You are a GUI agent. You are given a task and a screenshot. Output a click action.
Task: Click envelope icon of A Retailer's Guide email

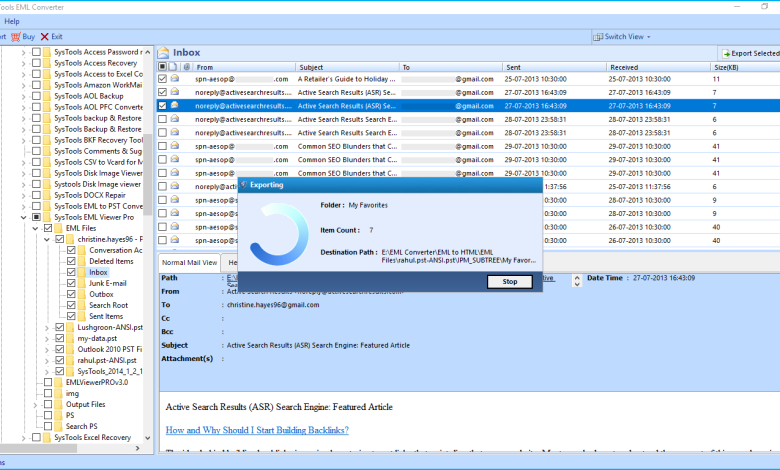(175, 79)
